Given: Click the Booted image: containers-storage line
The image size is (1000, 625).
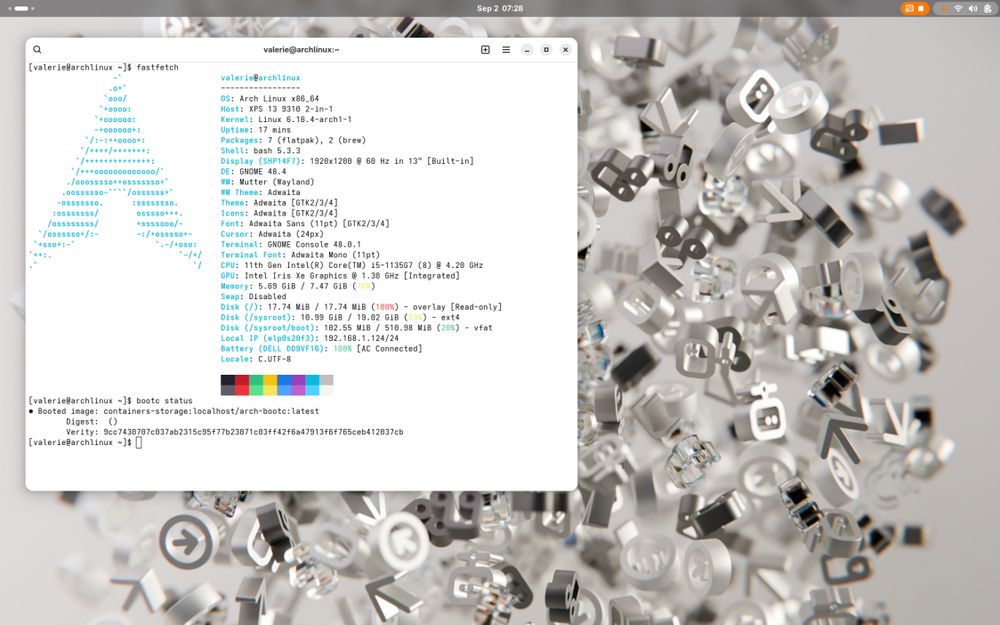Looking at the screenshot, I should [x=173, y=411].
